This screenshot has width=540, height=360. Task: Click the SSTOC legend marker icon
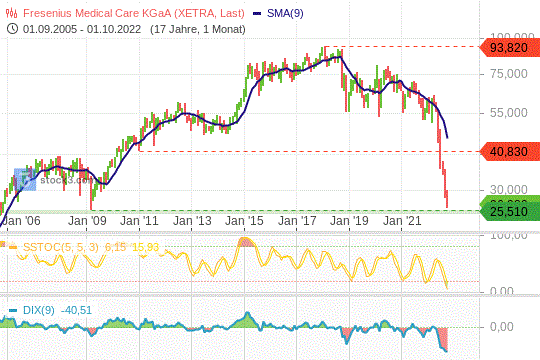click(x=13, y=247)
